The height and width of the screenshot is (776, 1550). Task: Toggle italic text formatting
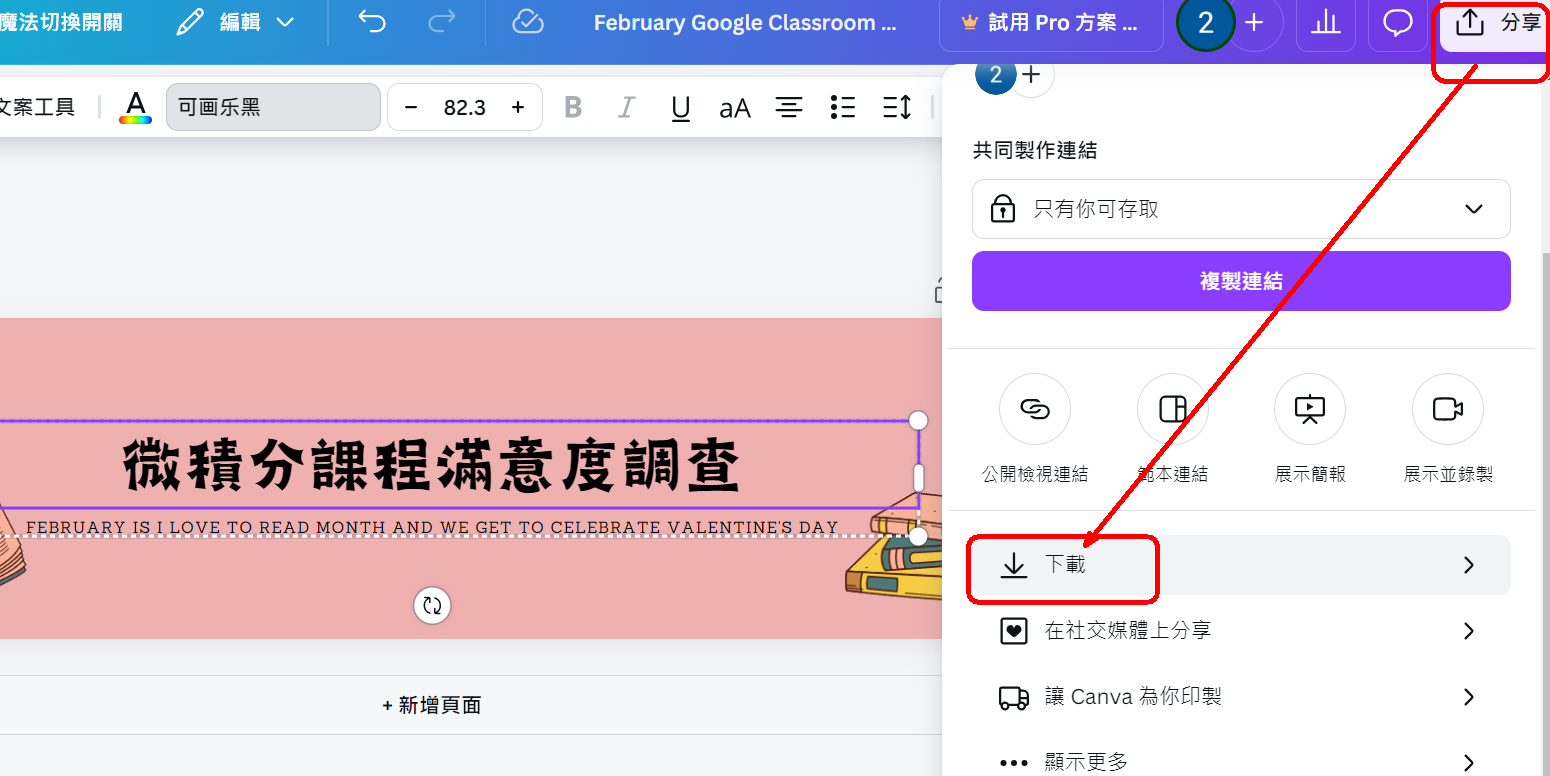click(x=627, y=107)
